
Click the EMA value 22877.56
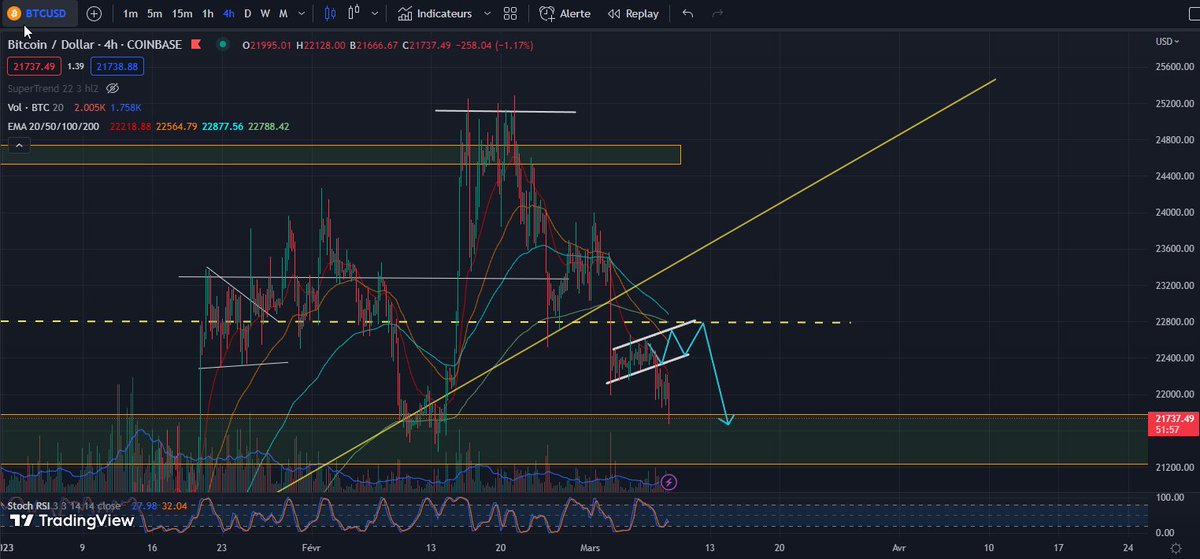[224, 126]
